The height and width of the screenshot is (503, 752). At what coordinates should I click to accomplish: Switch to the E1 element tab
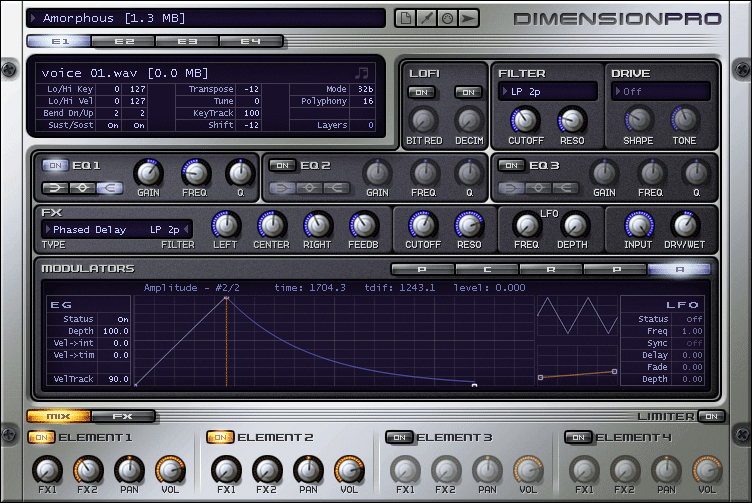[x=59, y=42]
